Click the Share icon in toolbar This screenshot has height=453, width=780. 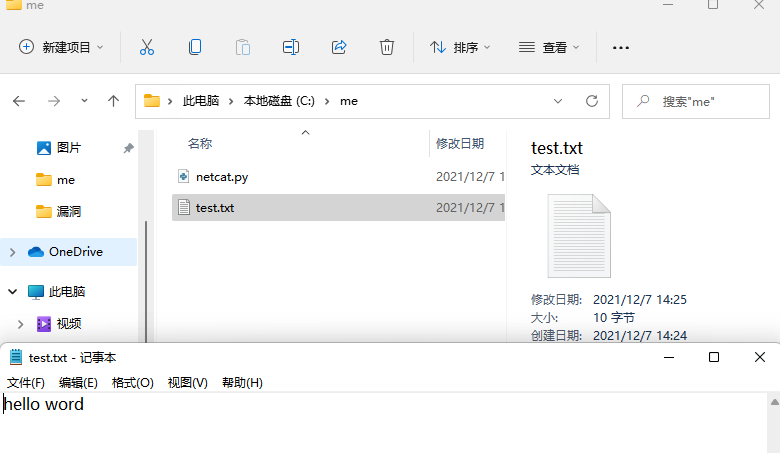pos(339,47)
